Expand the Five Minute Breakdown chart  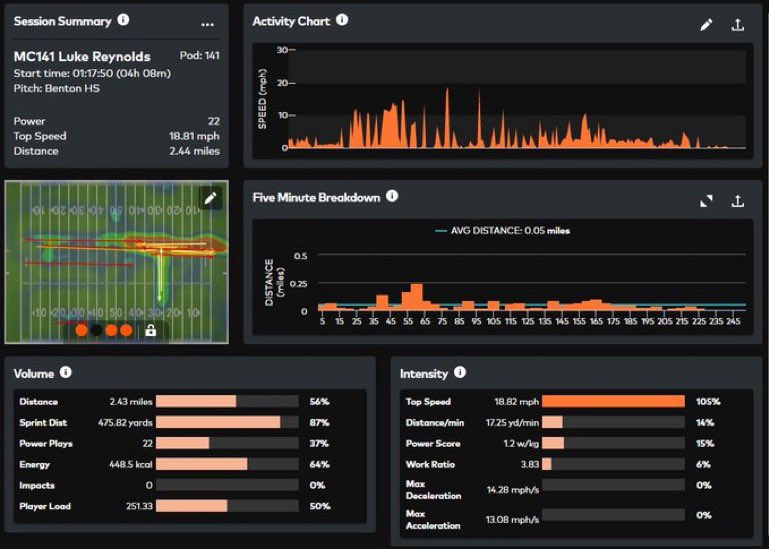[706, 201]
